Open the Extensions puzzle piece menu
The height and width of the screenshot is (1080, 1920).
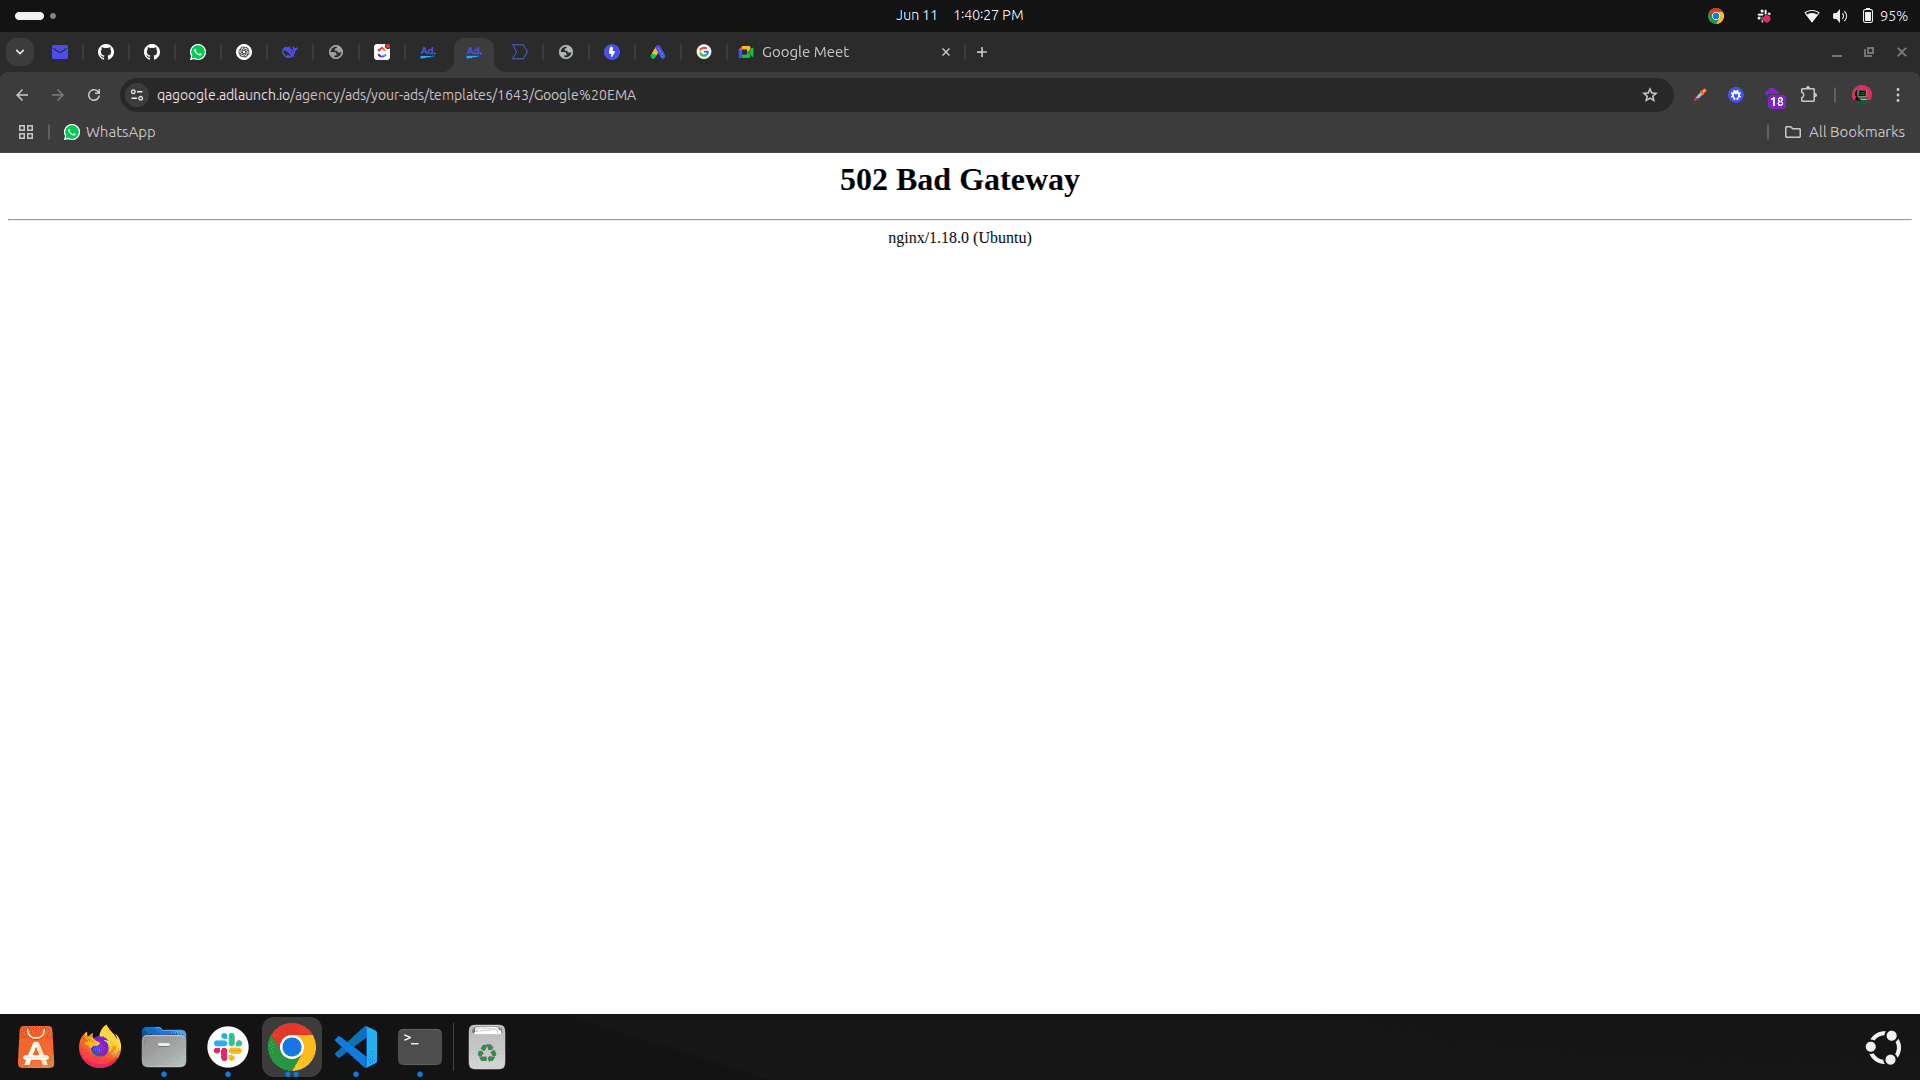click(x=1809, y=95)
